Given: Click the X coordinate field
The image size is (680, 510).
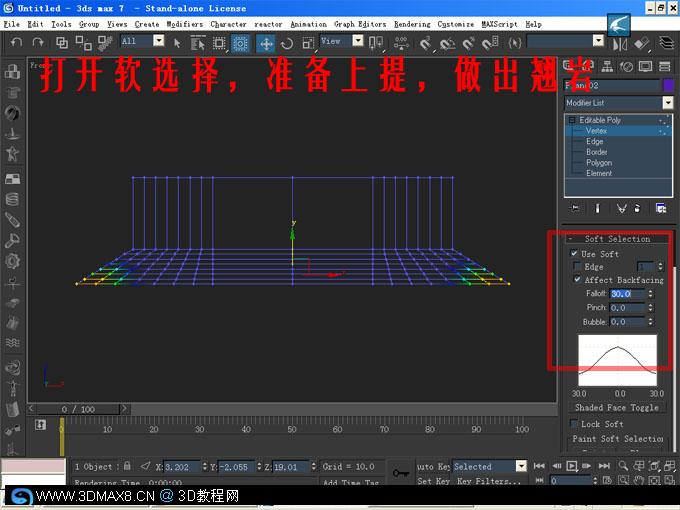Looking at the screenshot, I should click(x=183, y=467).
